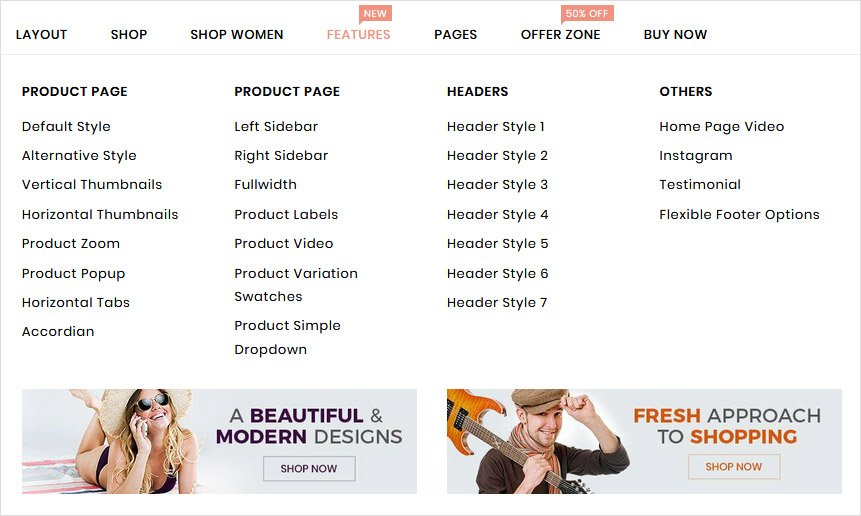Open the FEATURES menu item
This screenshot has width=861, height=516.
click(358, 35)
